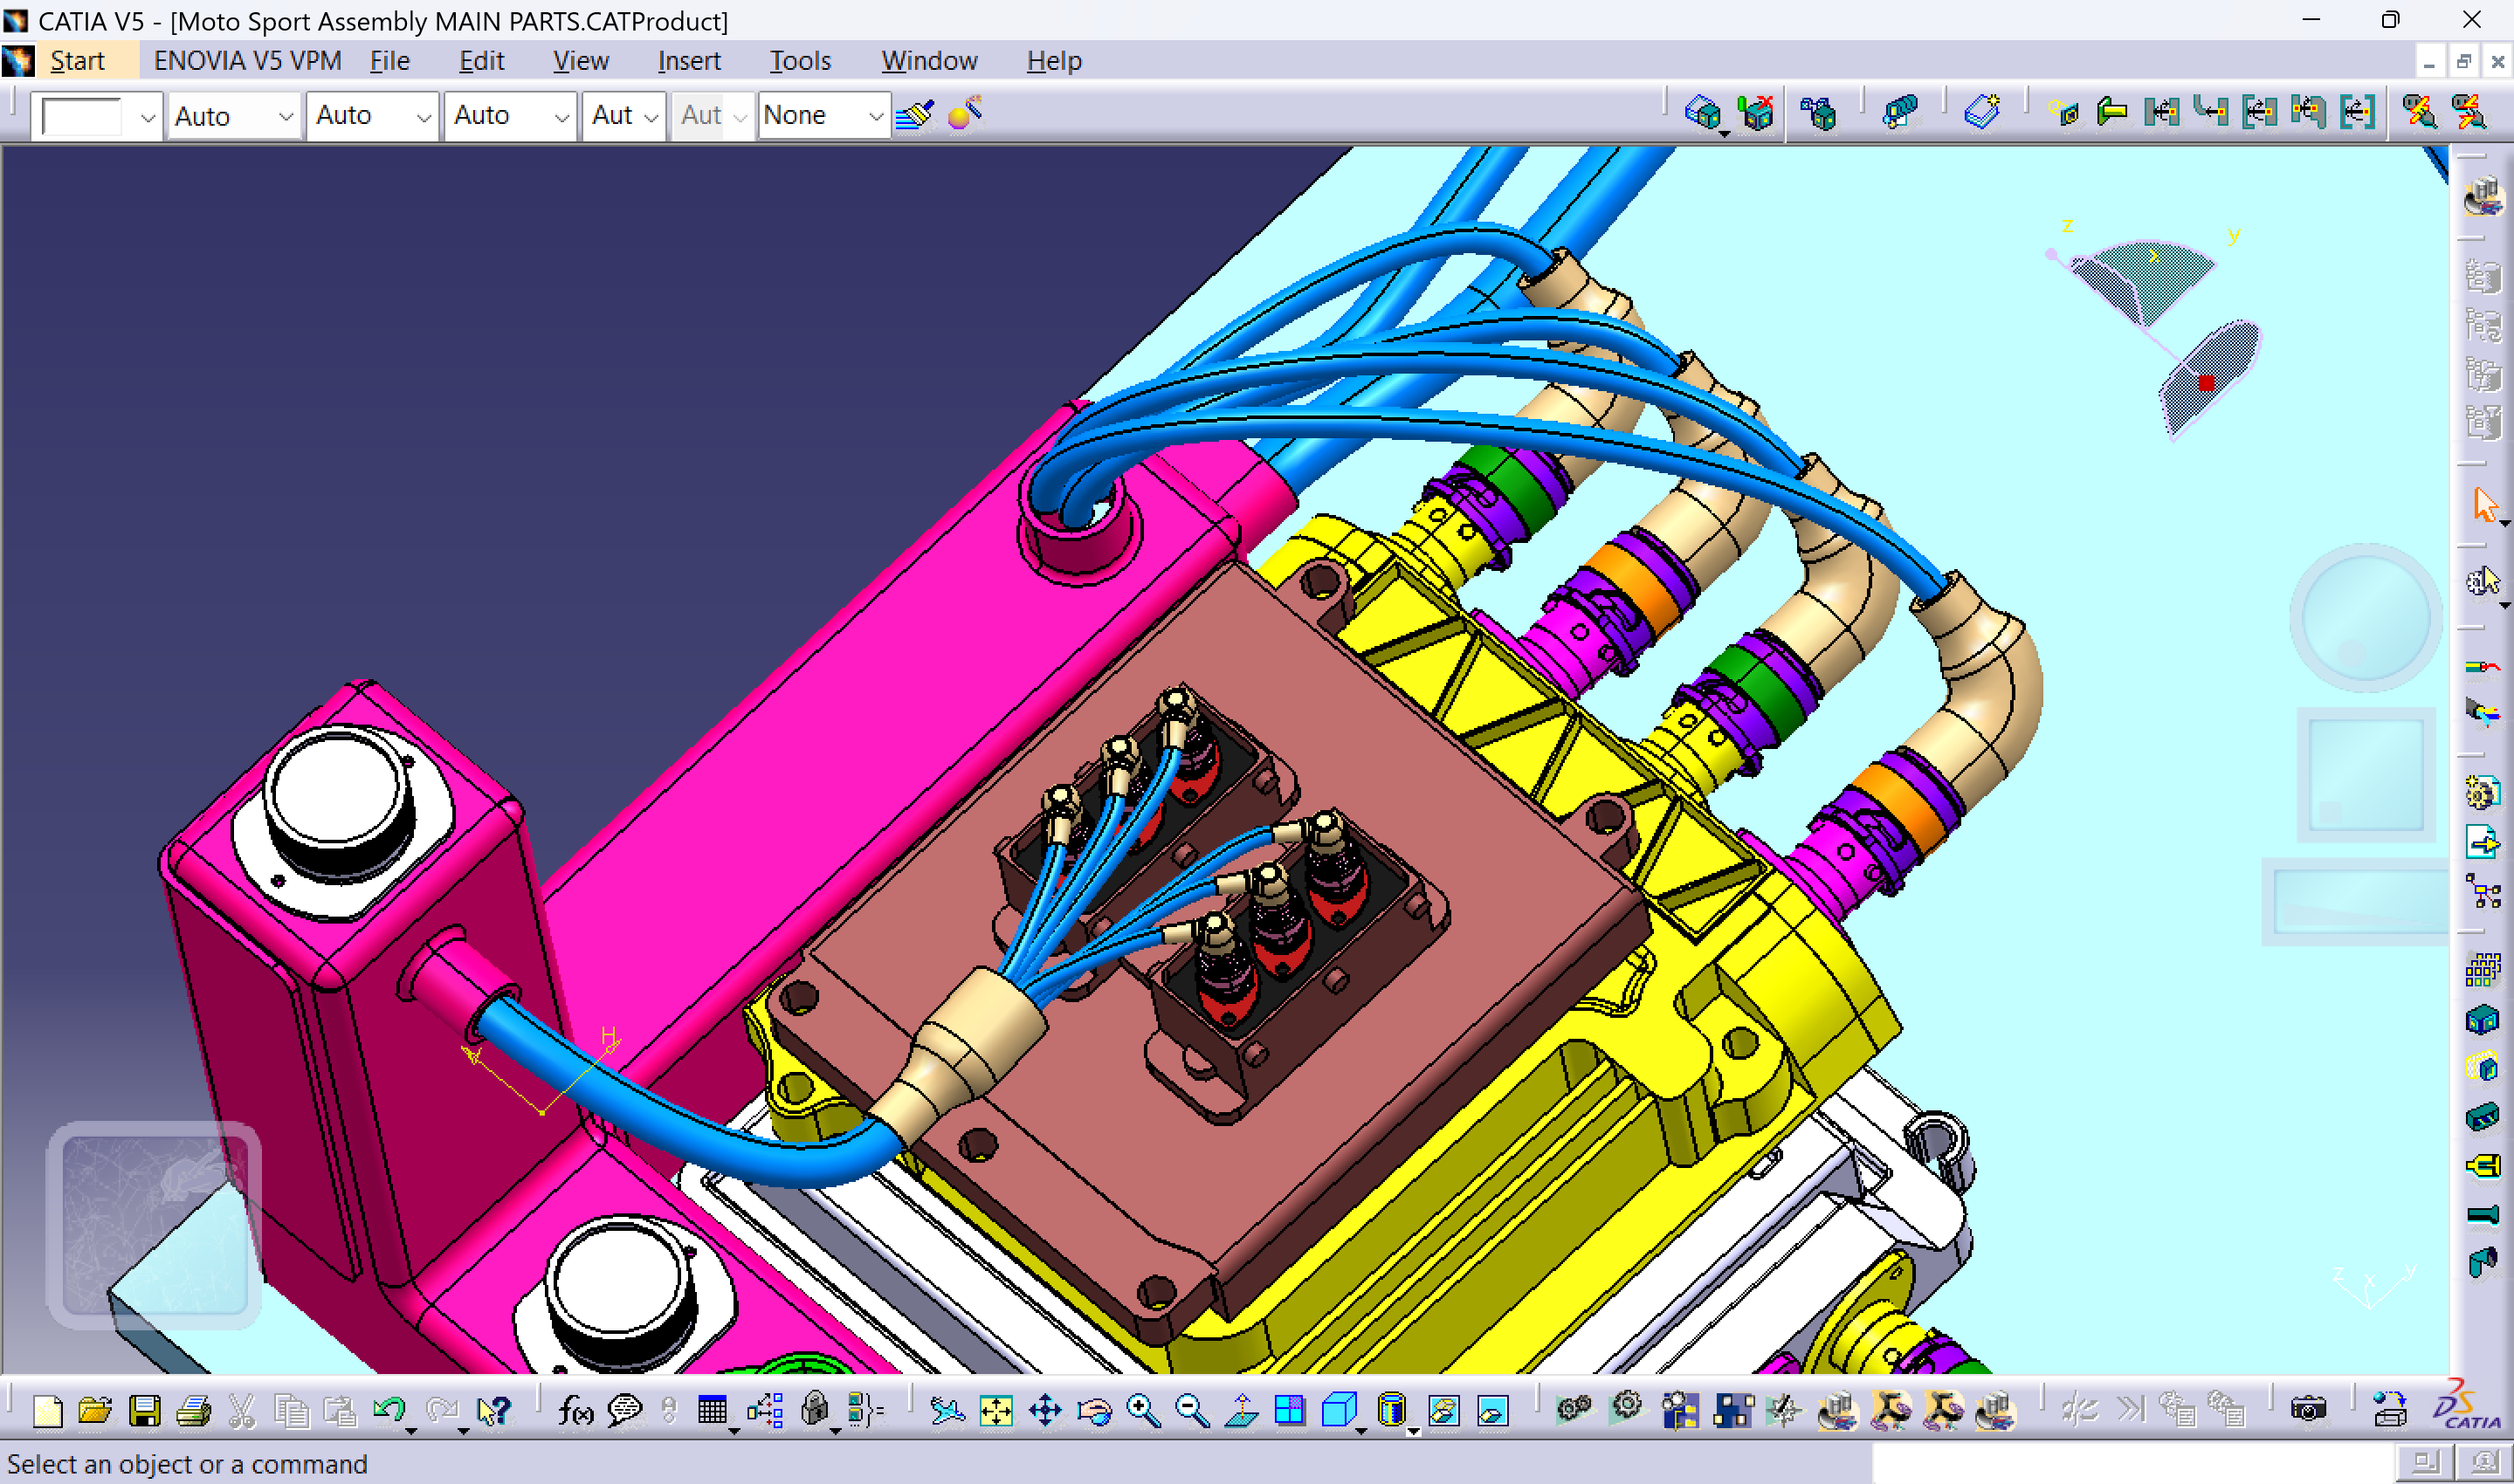2514x1484 pixels.
Task: Click the Fit All In icon
Action: pyautogui.click(x=996, y=1410)
